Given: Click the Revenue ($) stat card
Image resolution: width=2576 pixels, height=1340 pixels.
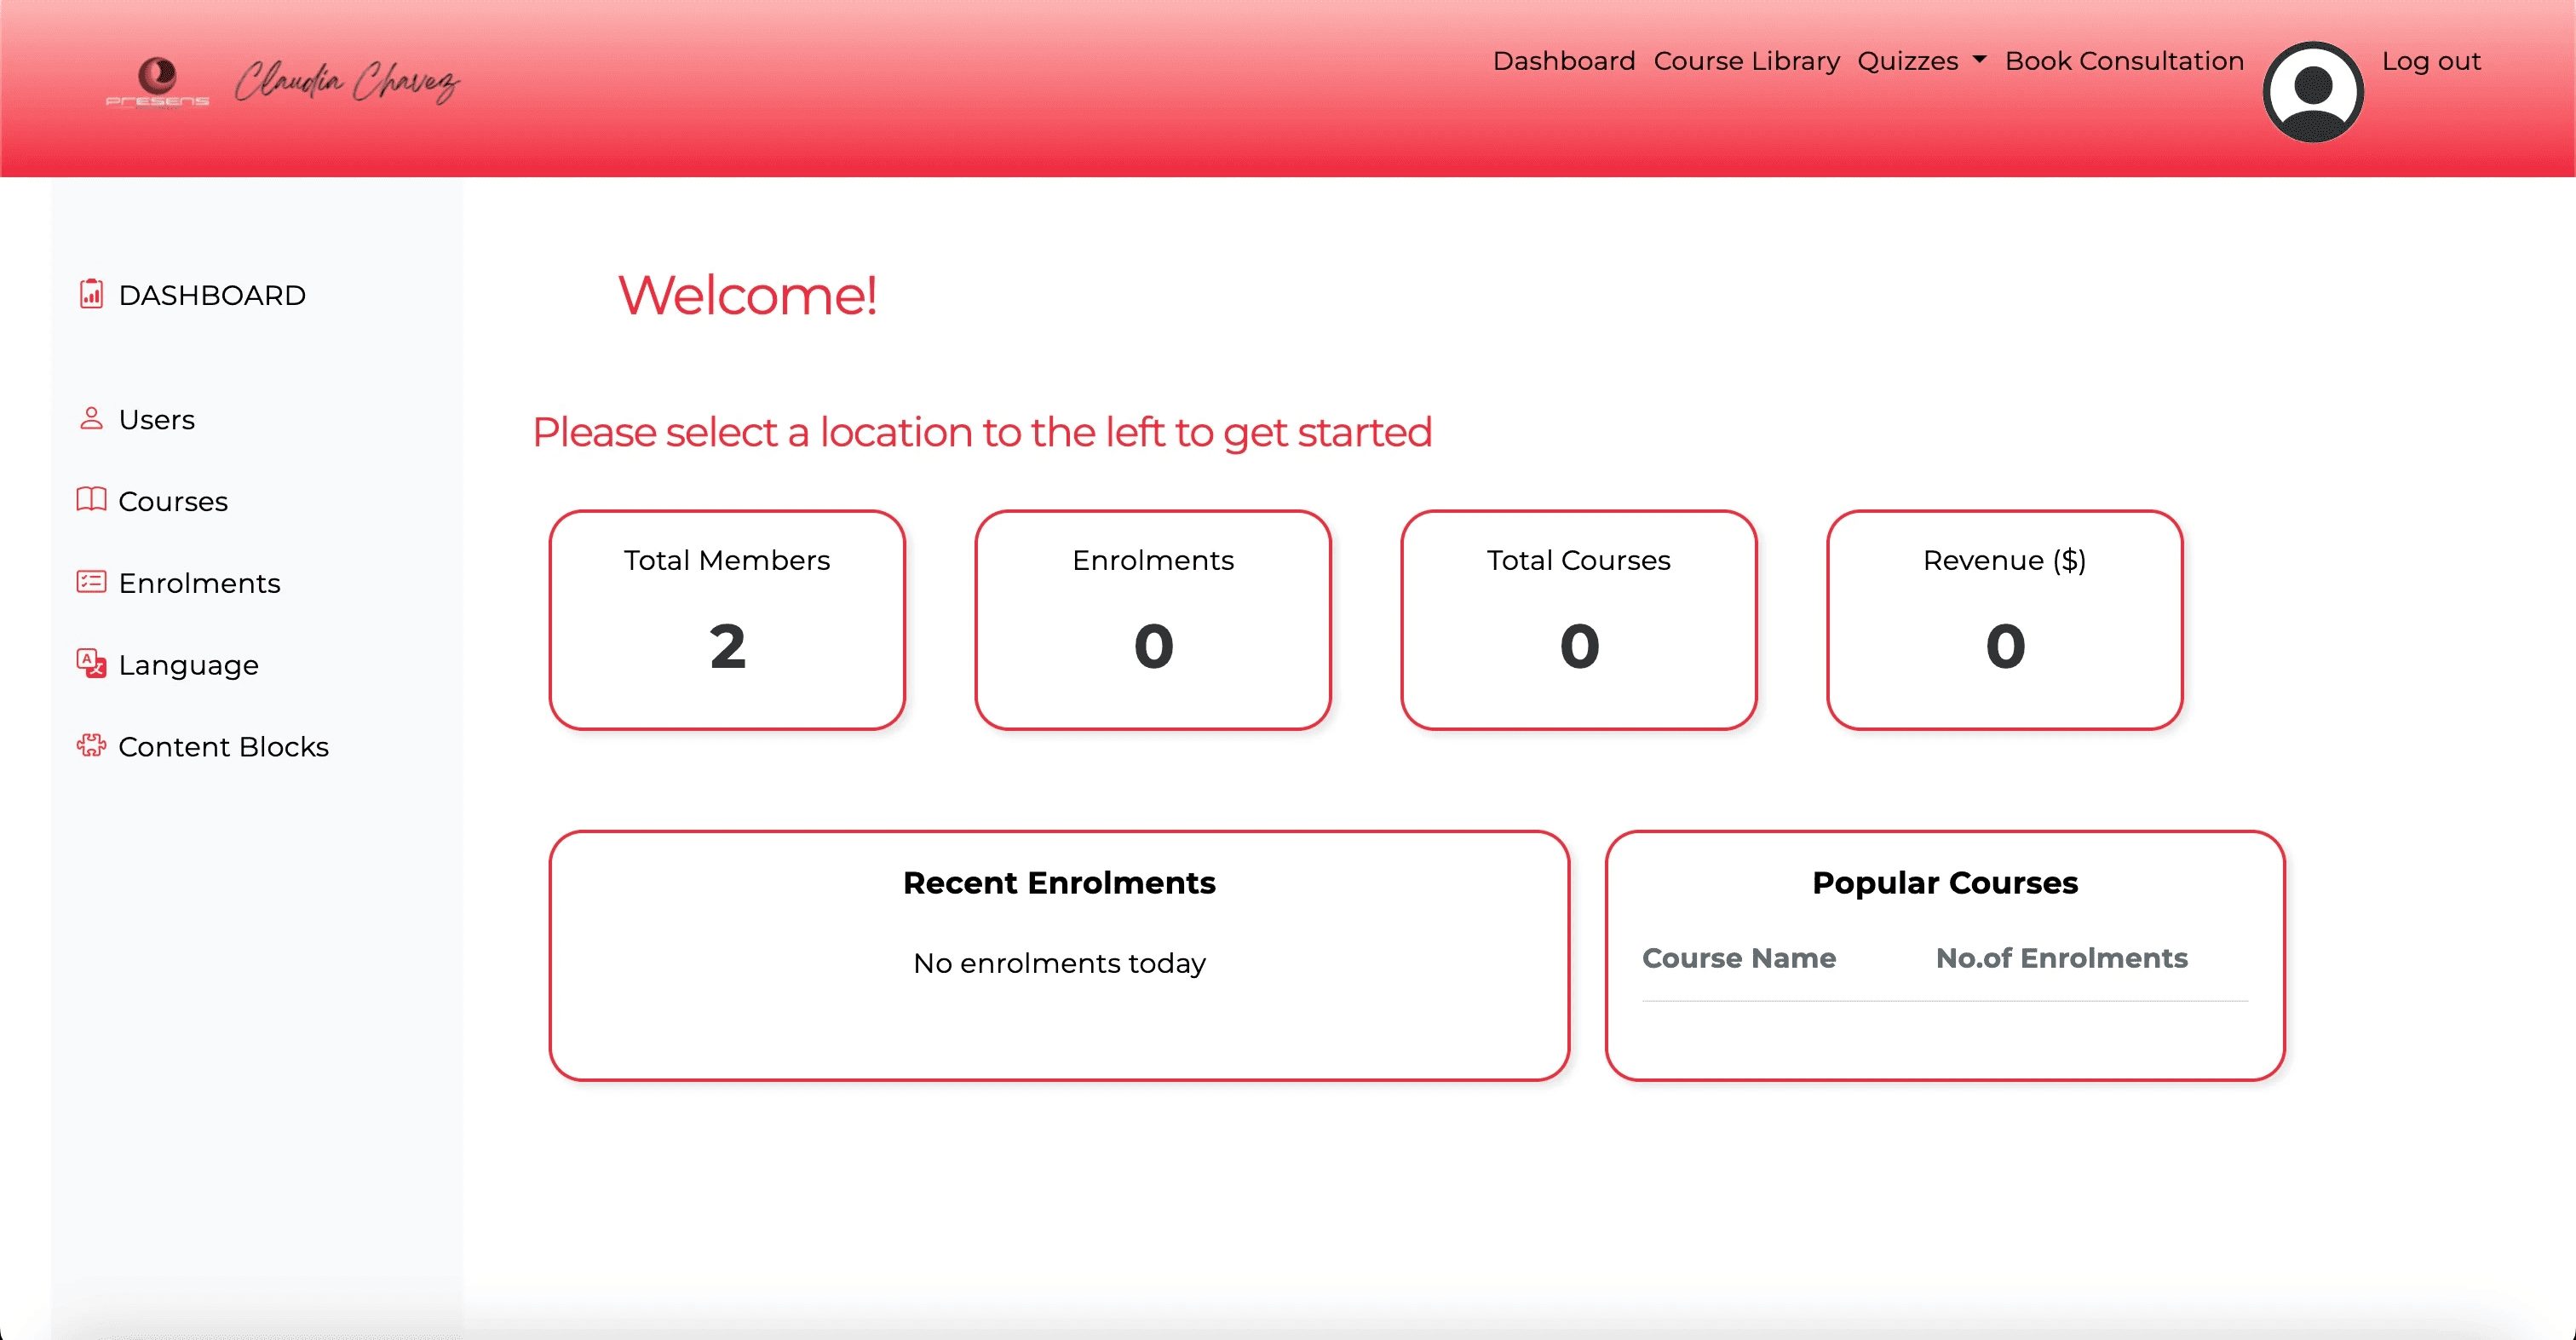Looking at the screenshot, I should (x=2004, y=620).
